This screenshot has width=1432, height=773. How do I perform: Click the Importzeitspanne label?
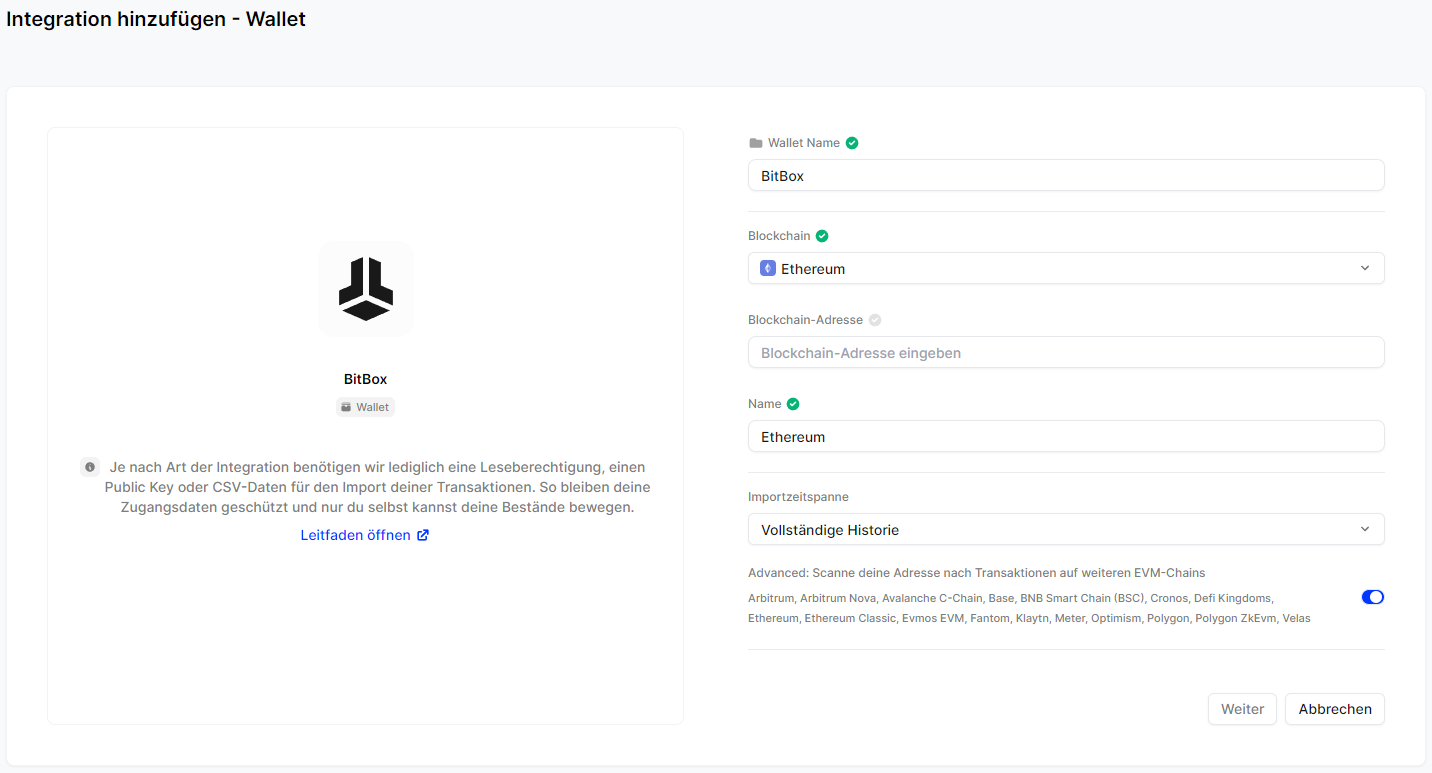click(798, 496)
